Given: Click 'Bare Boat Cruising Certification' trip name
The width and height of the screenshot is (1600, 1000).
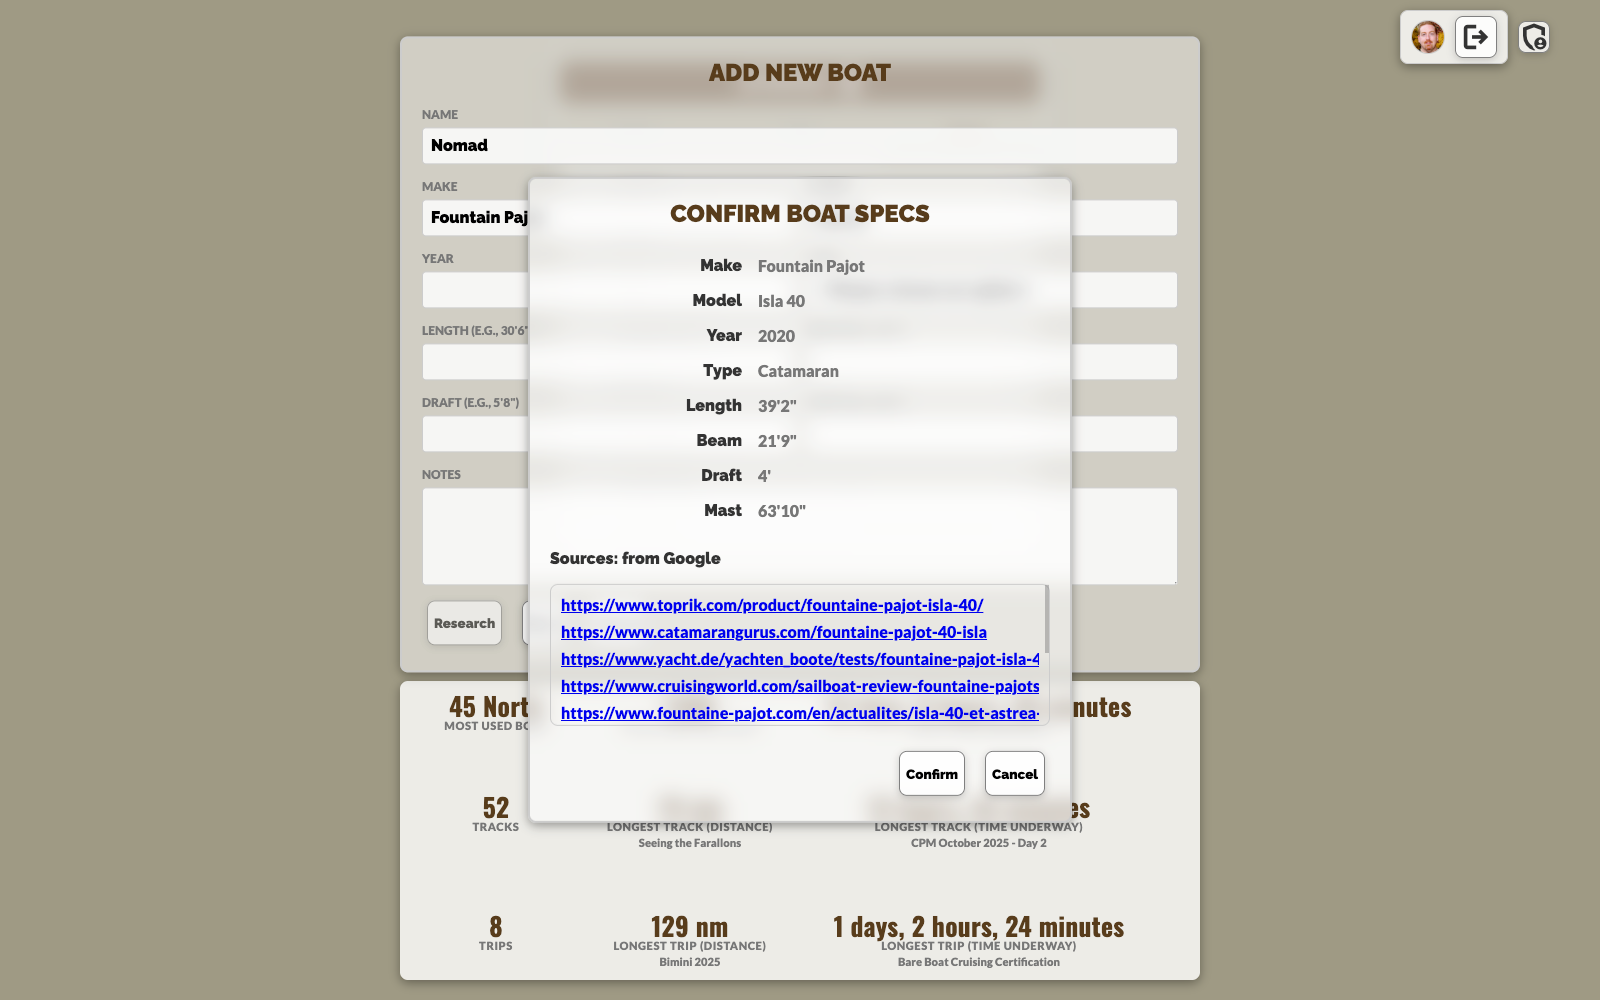Looking at the screenshot, I should coord(979,962).
